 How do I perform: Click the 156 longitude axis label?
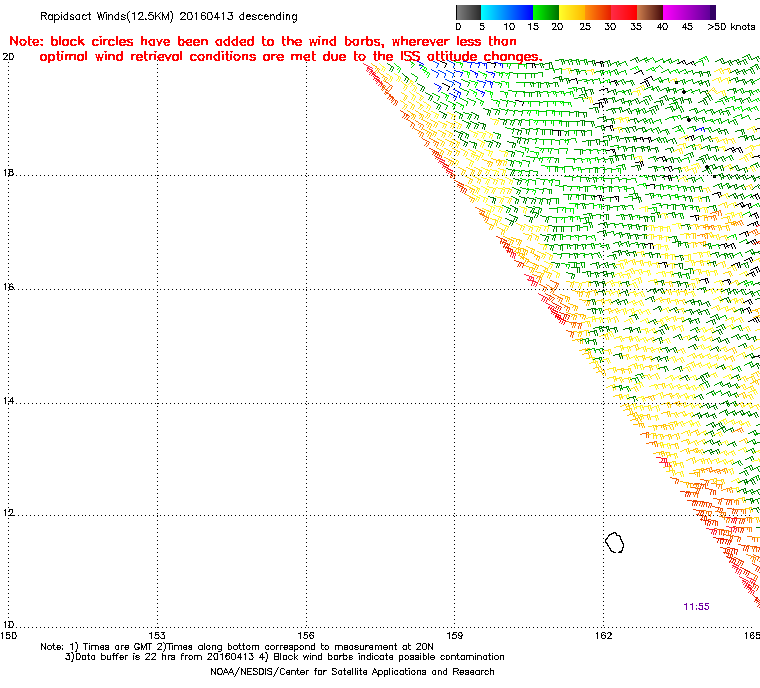[x=306, y=635]
